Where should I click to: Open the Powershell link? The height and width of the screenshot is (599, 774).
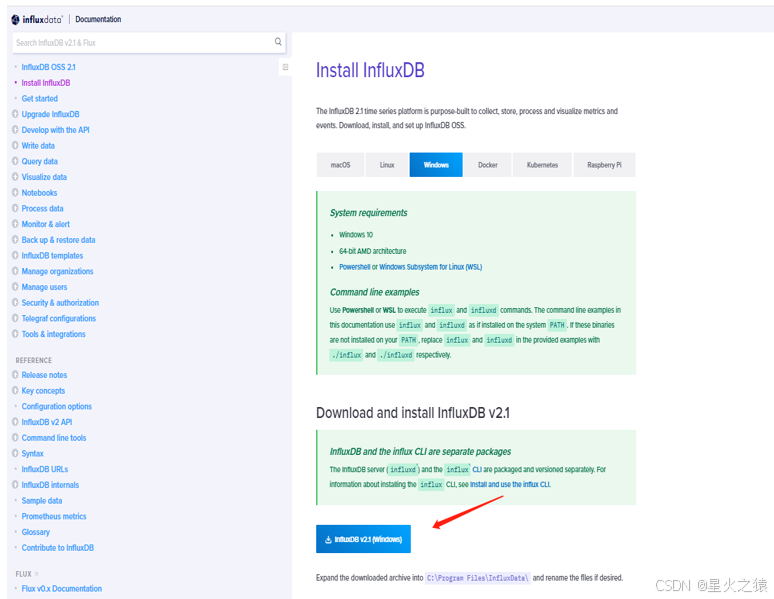click(x=354, y=267)
